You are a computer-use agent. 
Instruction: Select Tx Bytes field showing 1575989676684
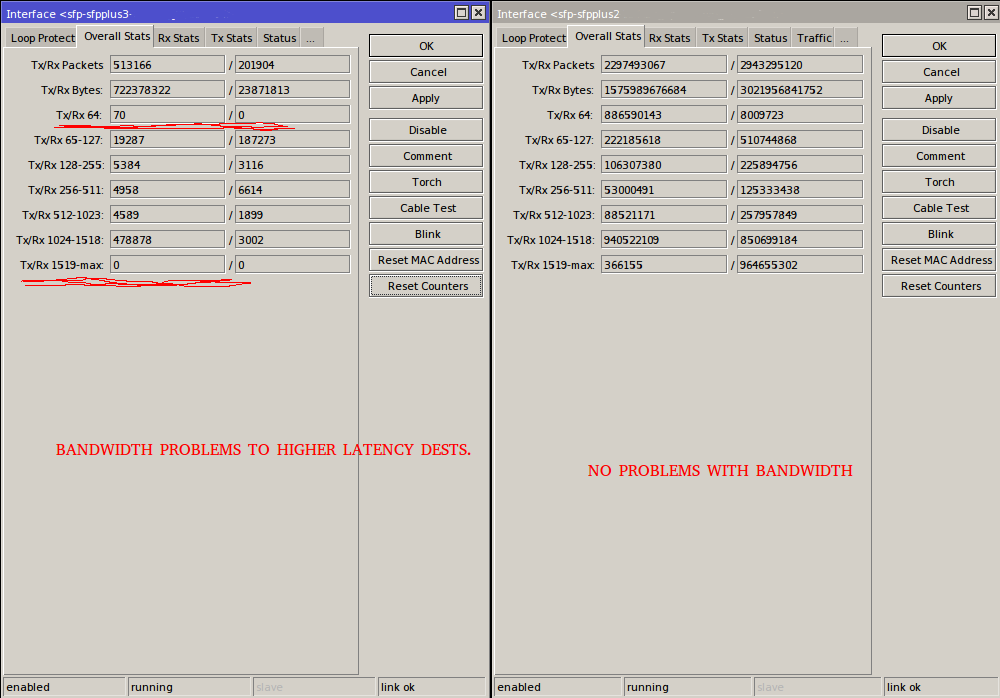(x=664, y=89)
